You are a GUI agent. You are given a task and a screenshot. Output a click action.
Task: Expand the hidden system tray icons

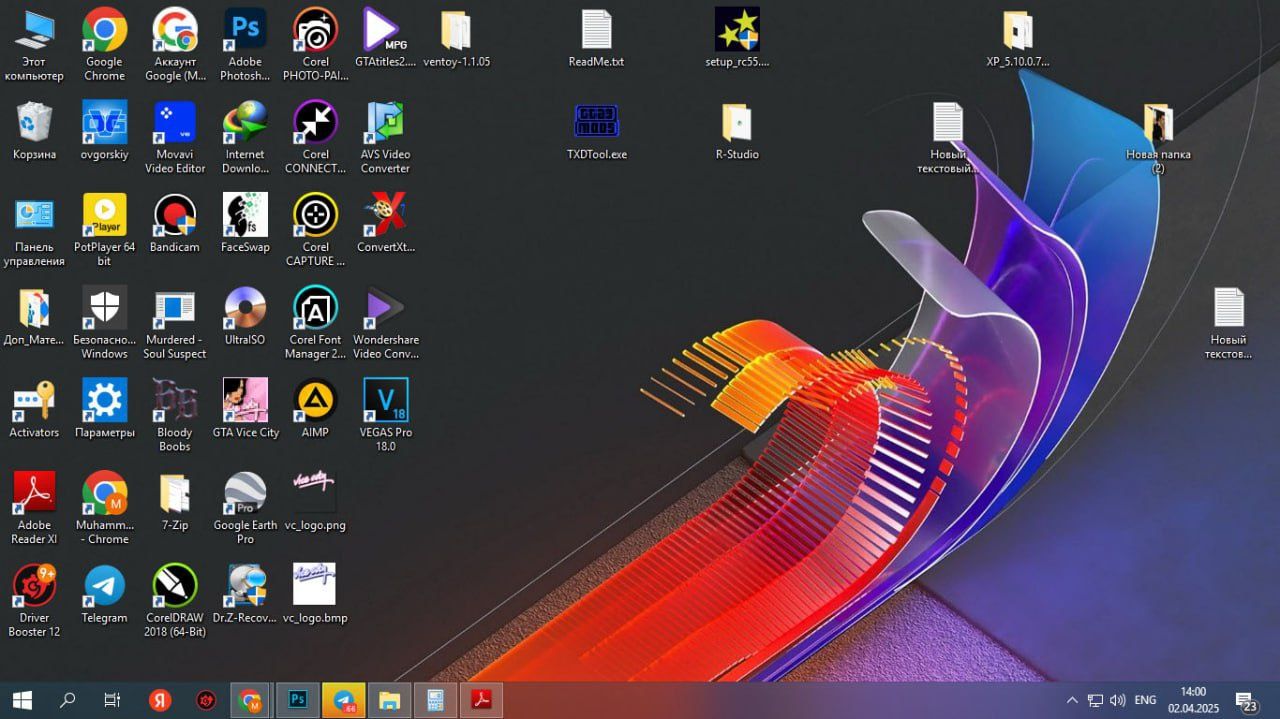pyautogui.click(x=1072, y=700)
